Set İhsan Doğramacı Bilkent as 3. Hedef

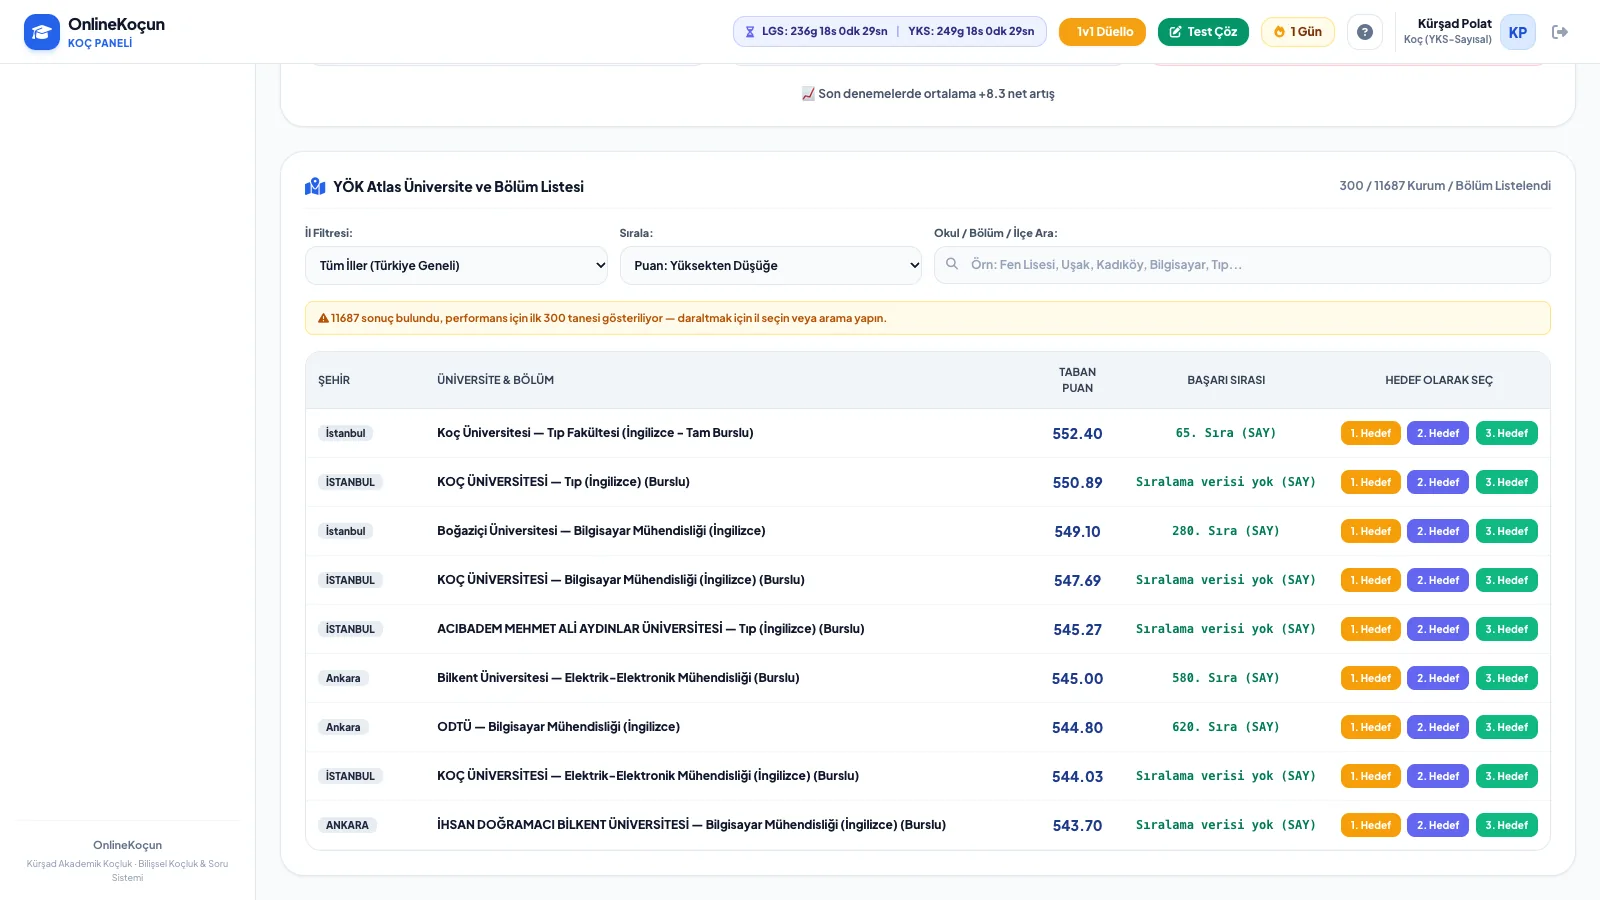tap(1507, 825)
